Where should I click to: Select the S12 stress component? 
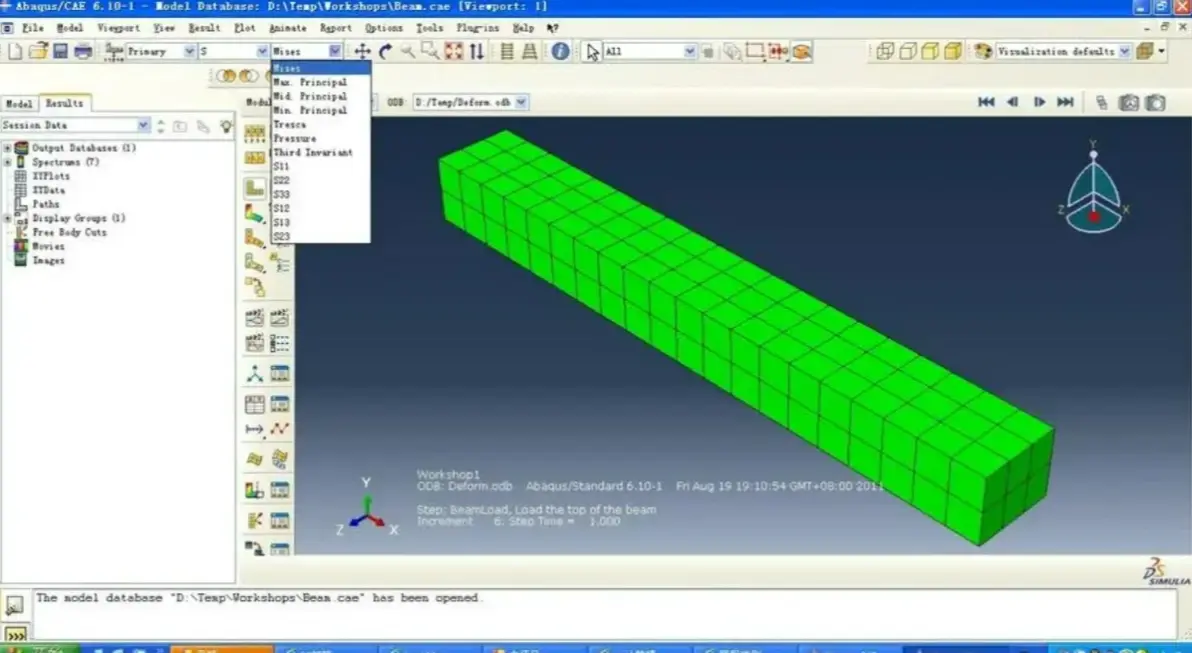click(321, 208)
